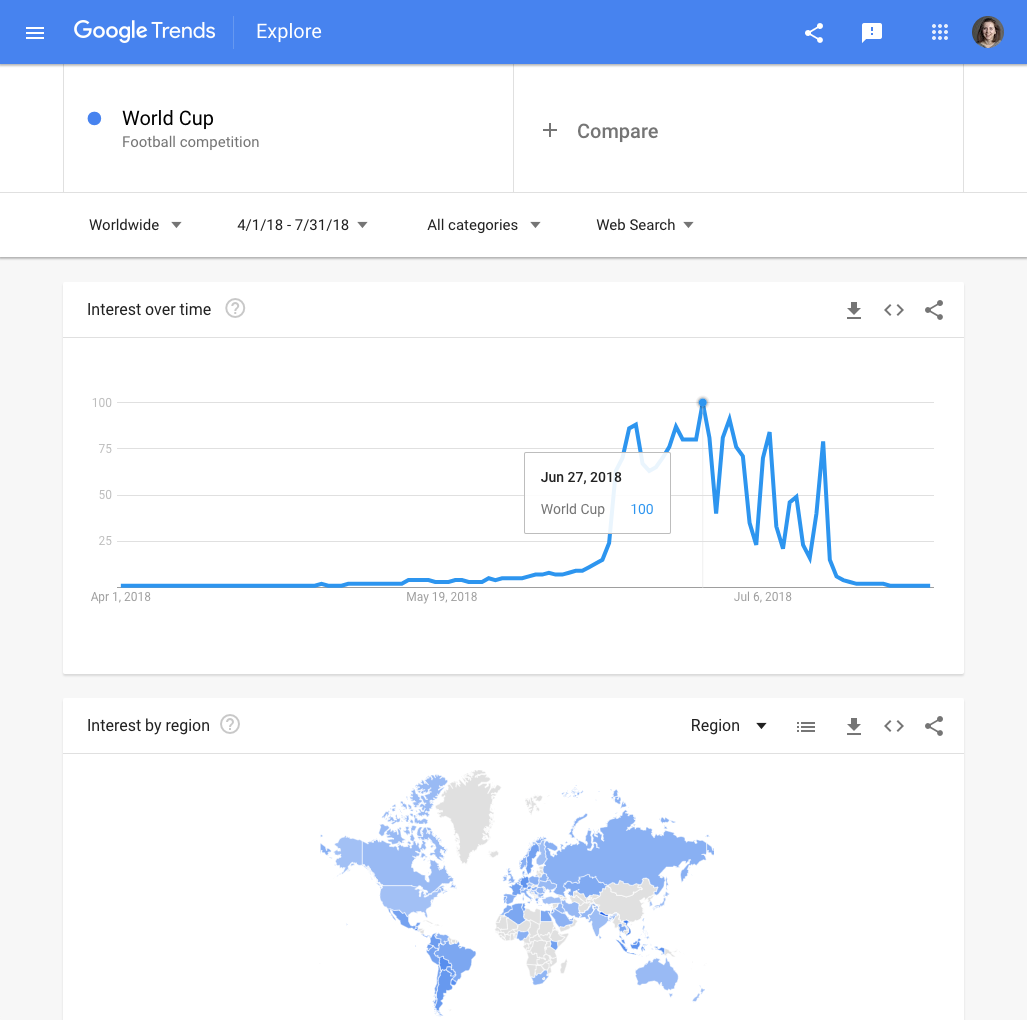Image resolution: width=1027 pixels, height=1020 pixels.
Task: Click the Jun 27, 2018 tooltip
Action: (597, 493)
